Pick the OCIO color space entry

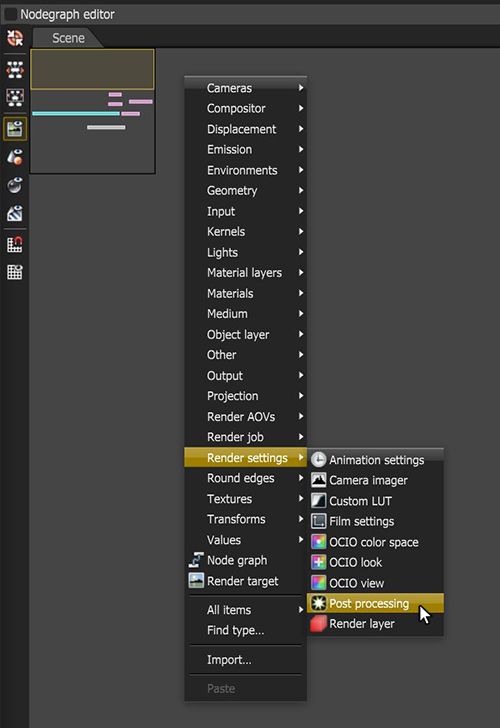click(375, 542)
